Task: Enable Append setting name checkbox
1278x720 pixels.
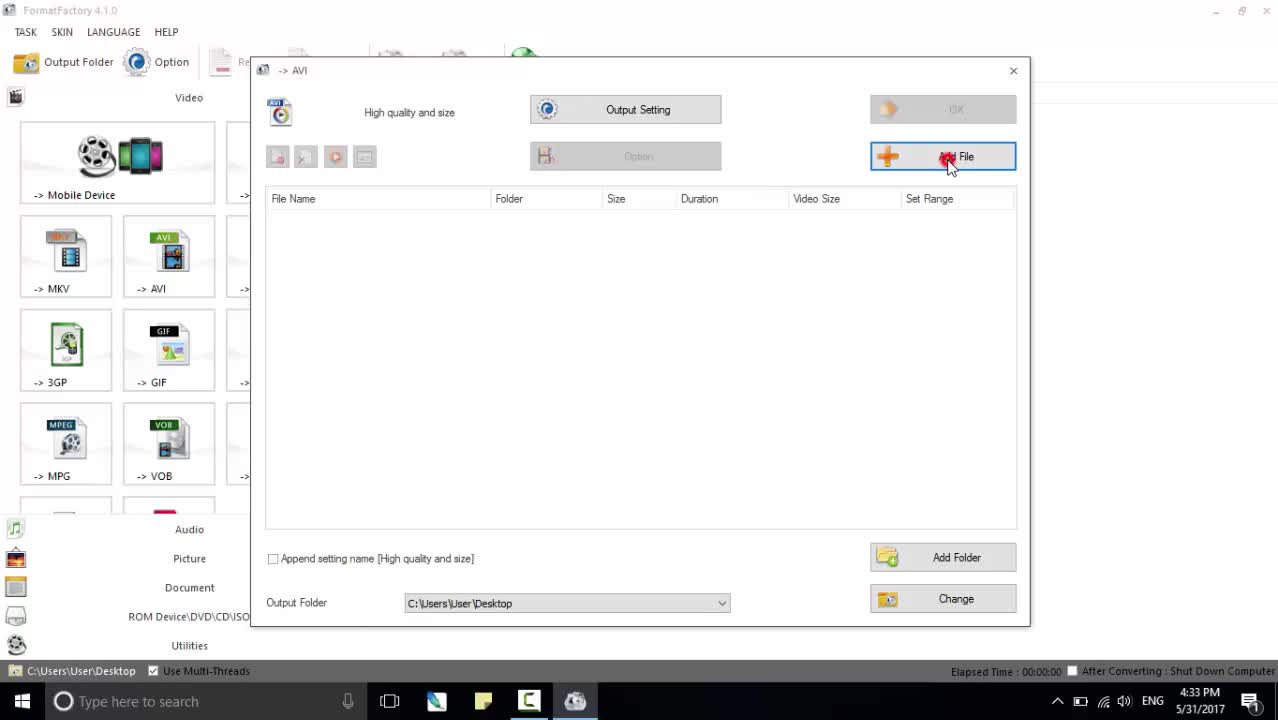Action: (273, 559)
